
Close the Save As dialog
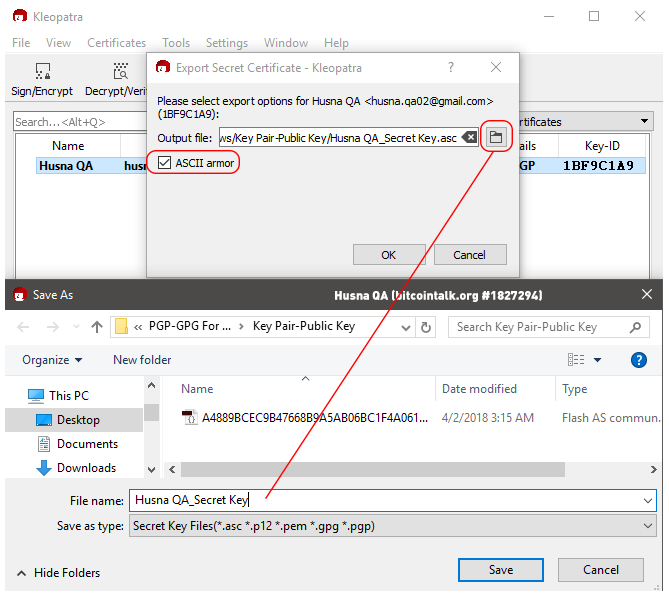647,294
